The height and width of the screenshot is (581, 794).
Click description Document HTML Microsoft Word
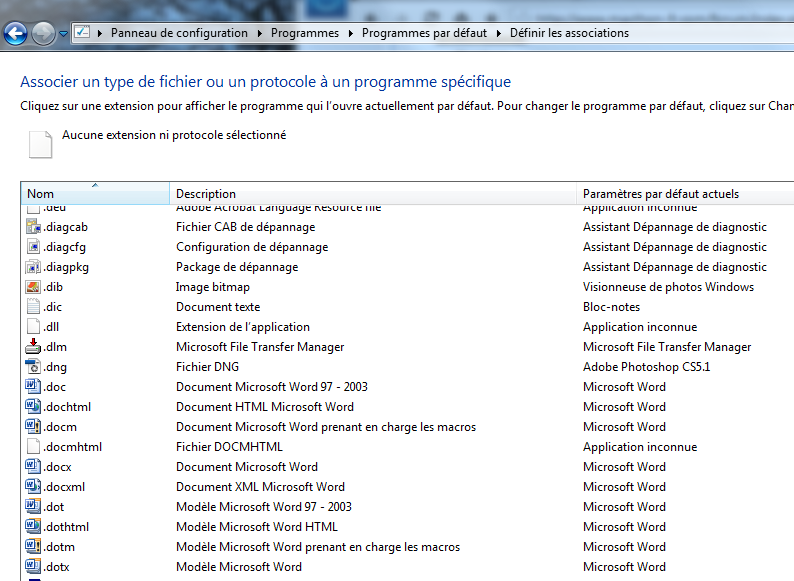tap(265, 407)
